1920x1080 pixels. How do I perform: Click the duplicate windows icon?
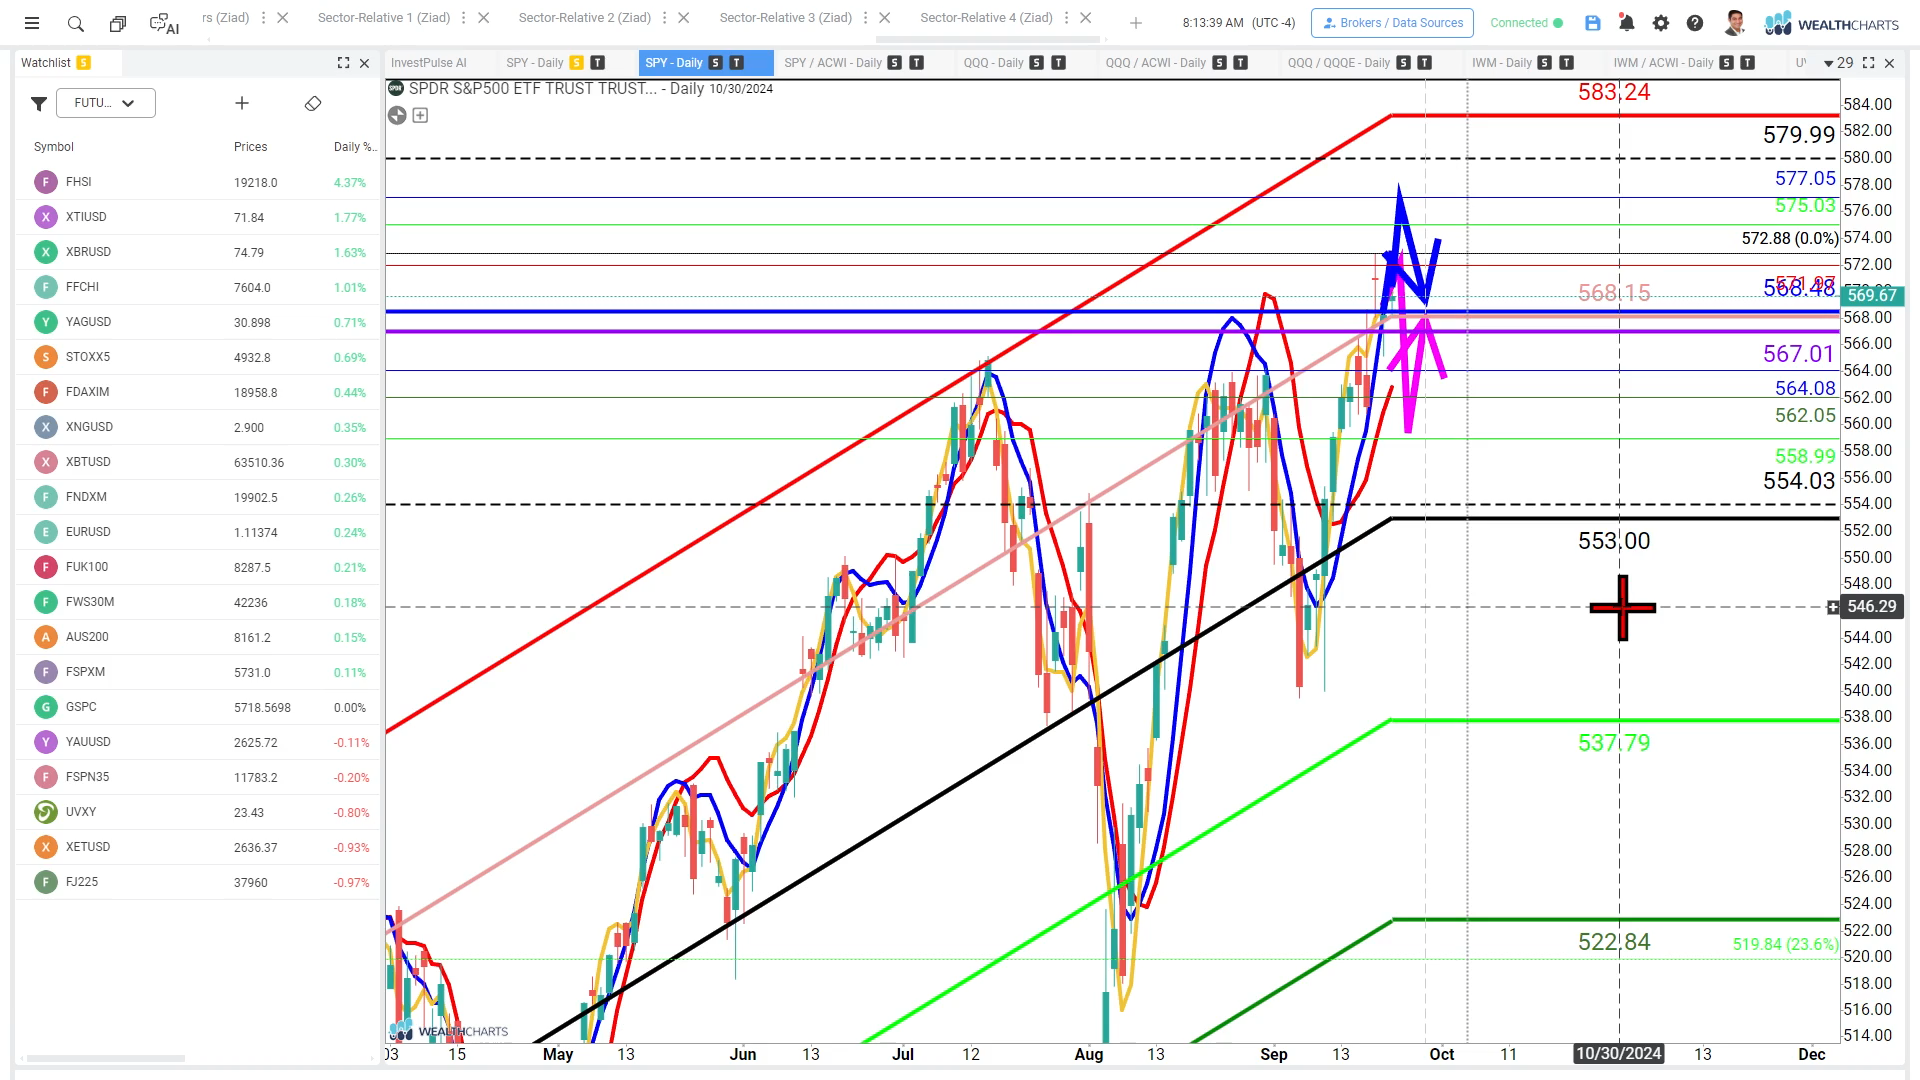pyautogui.click(x=118, y=23)
